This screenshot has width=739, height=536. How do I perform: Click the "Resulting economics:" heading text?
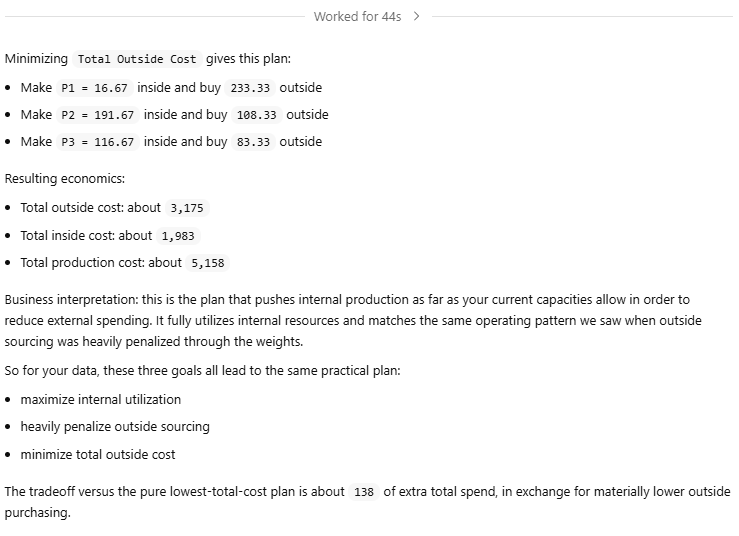pos(64,179)
